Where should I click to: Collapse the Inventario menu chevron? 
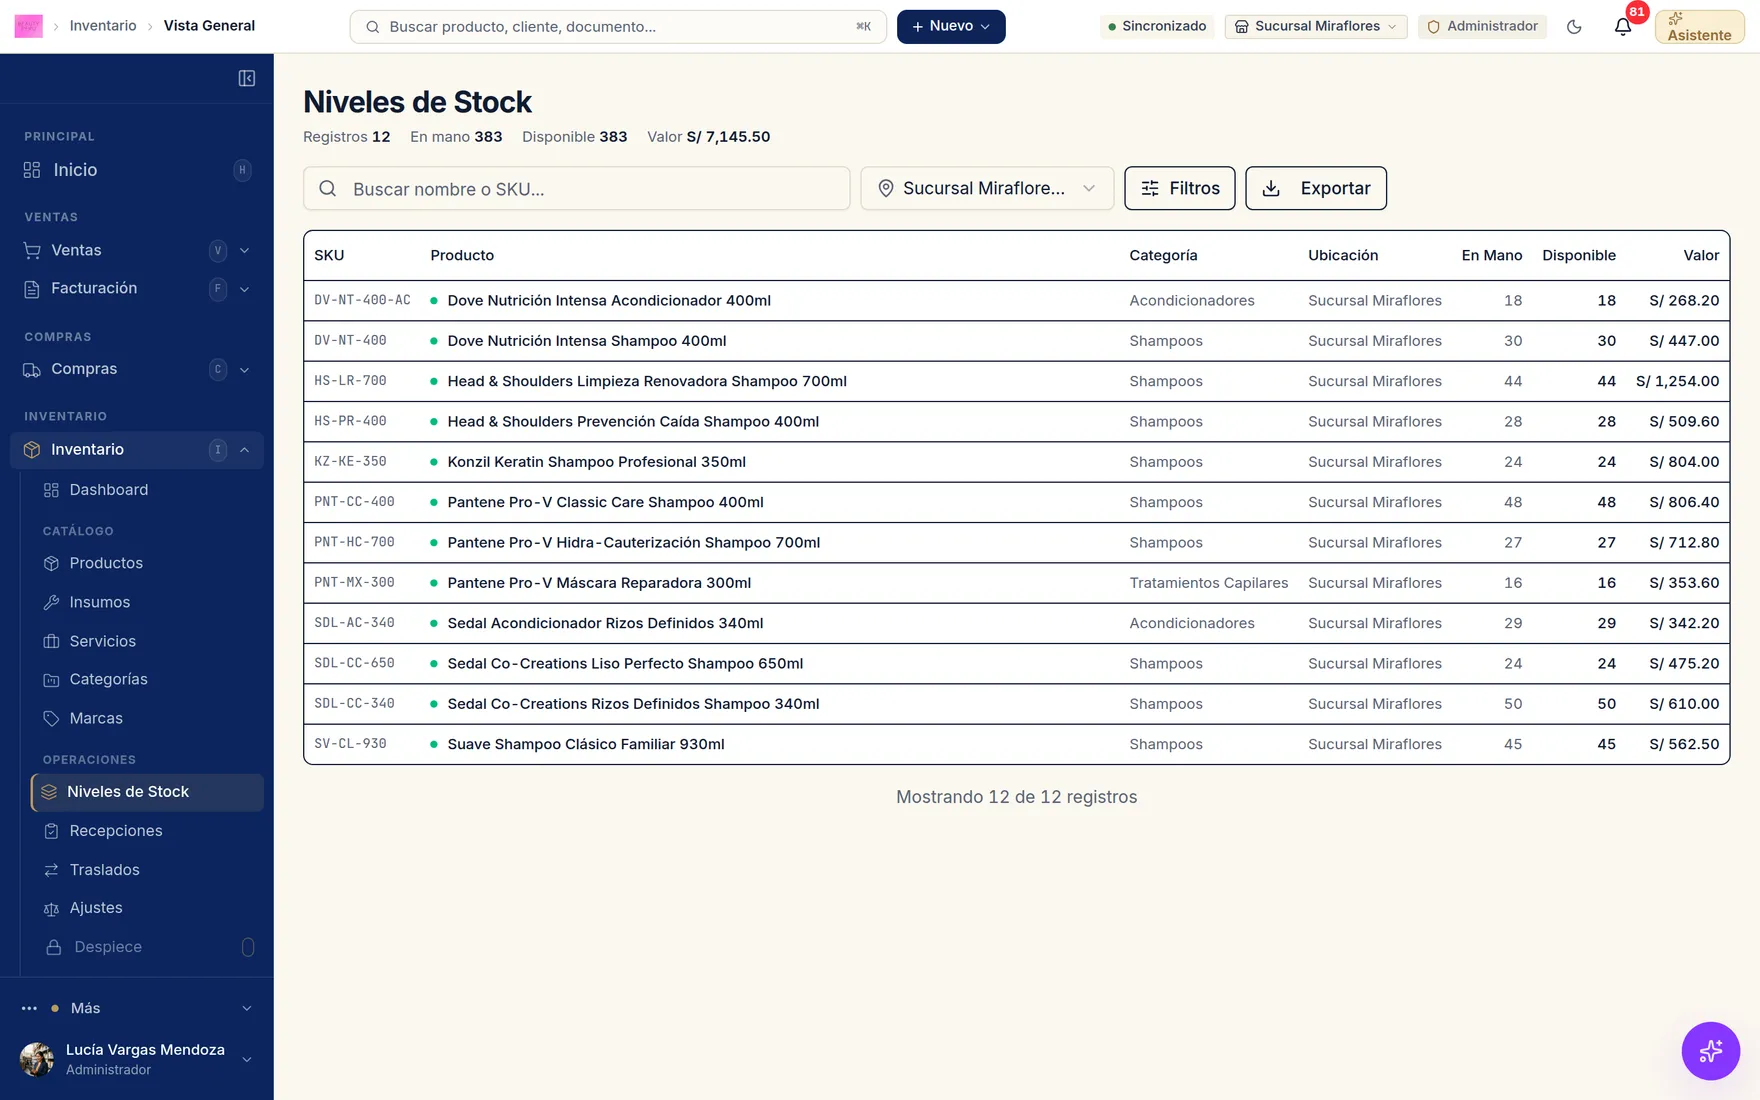245,450
